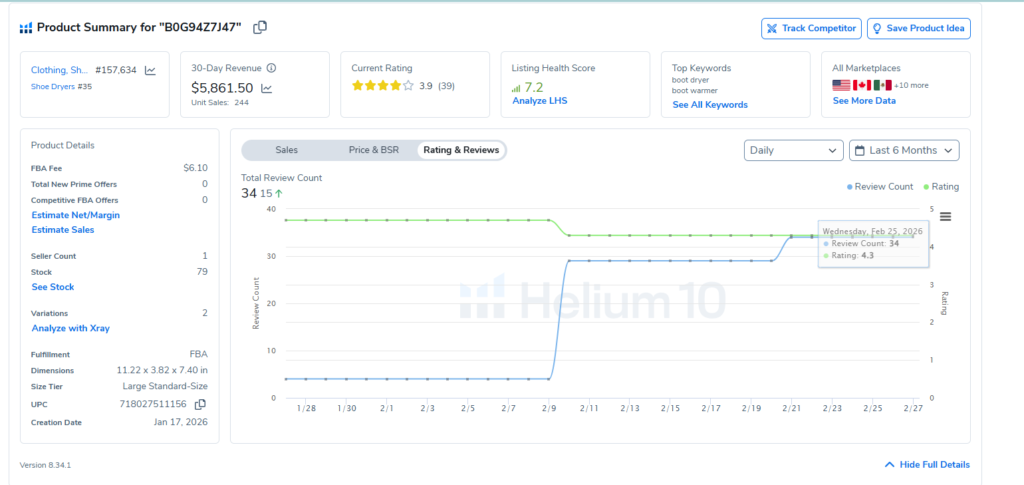Click the Track Competitor button

point(811,28)
